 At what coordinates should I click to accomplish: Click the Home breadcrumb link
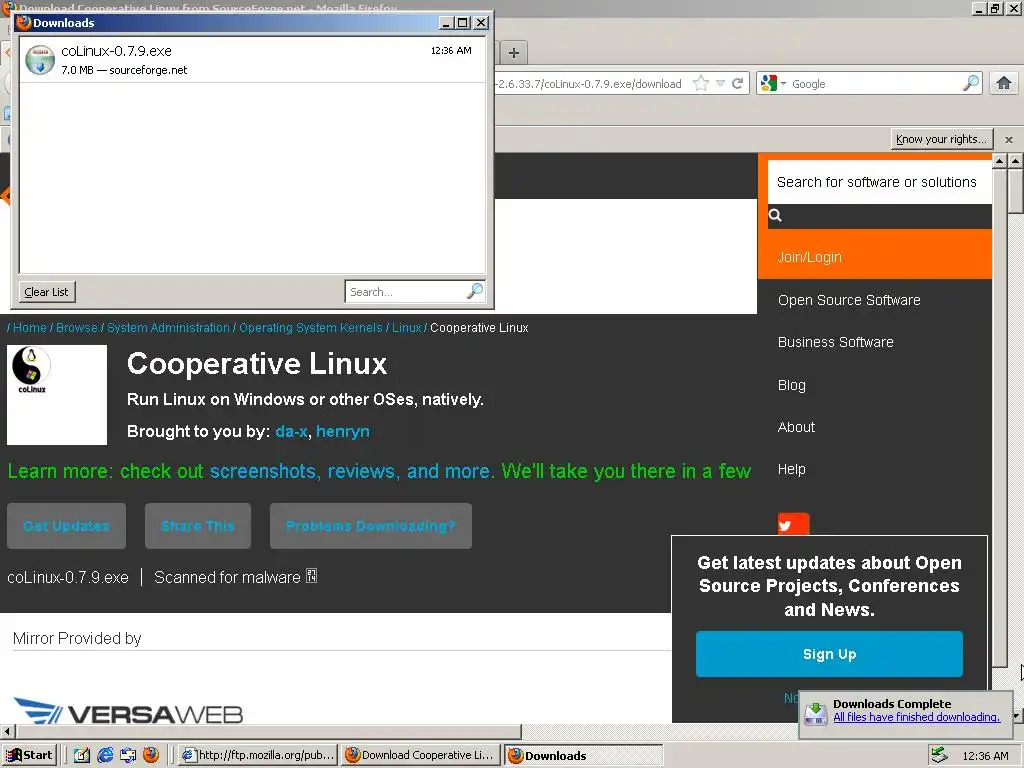coord(30,328)
